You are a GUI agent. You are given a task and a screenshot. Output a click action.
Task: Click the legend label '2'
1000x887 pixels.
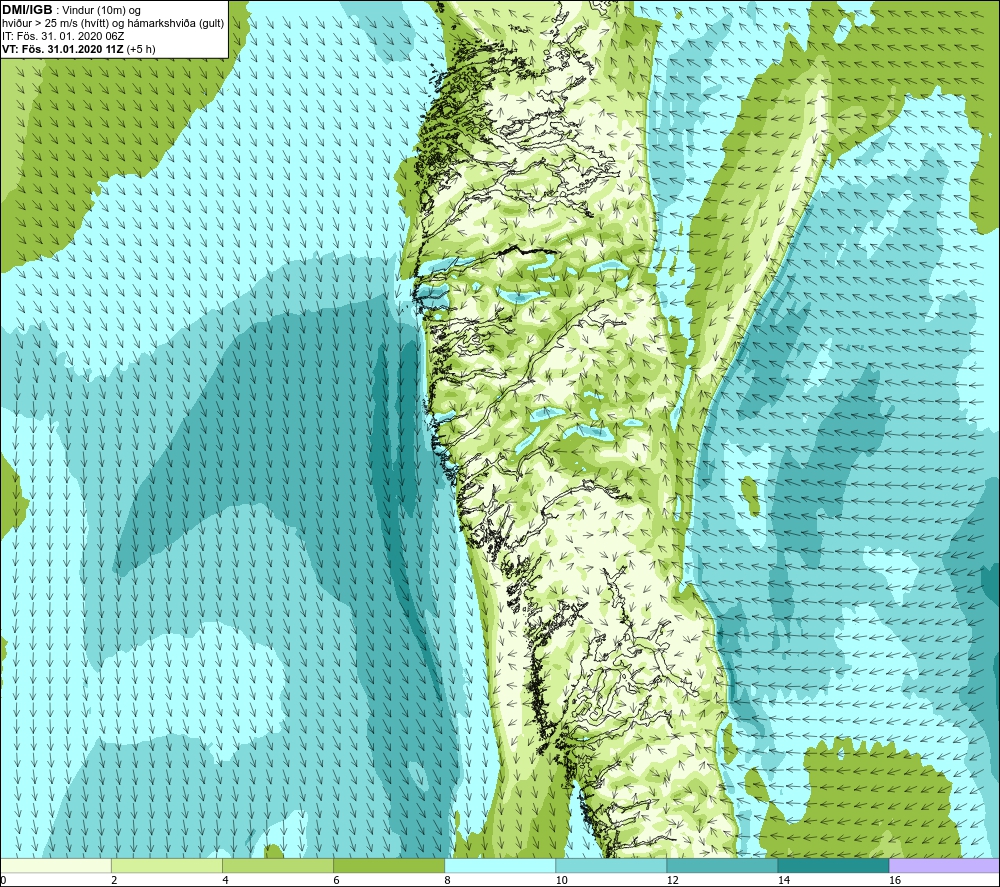[x=114, y=881]
